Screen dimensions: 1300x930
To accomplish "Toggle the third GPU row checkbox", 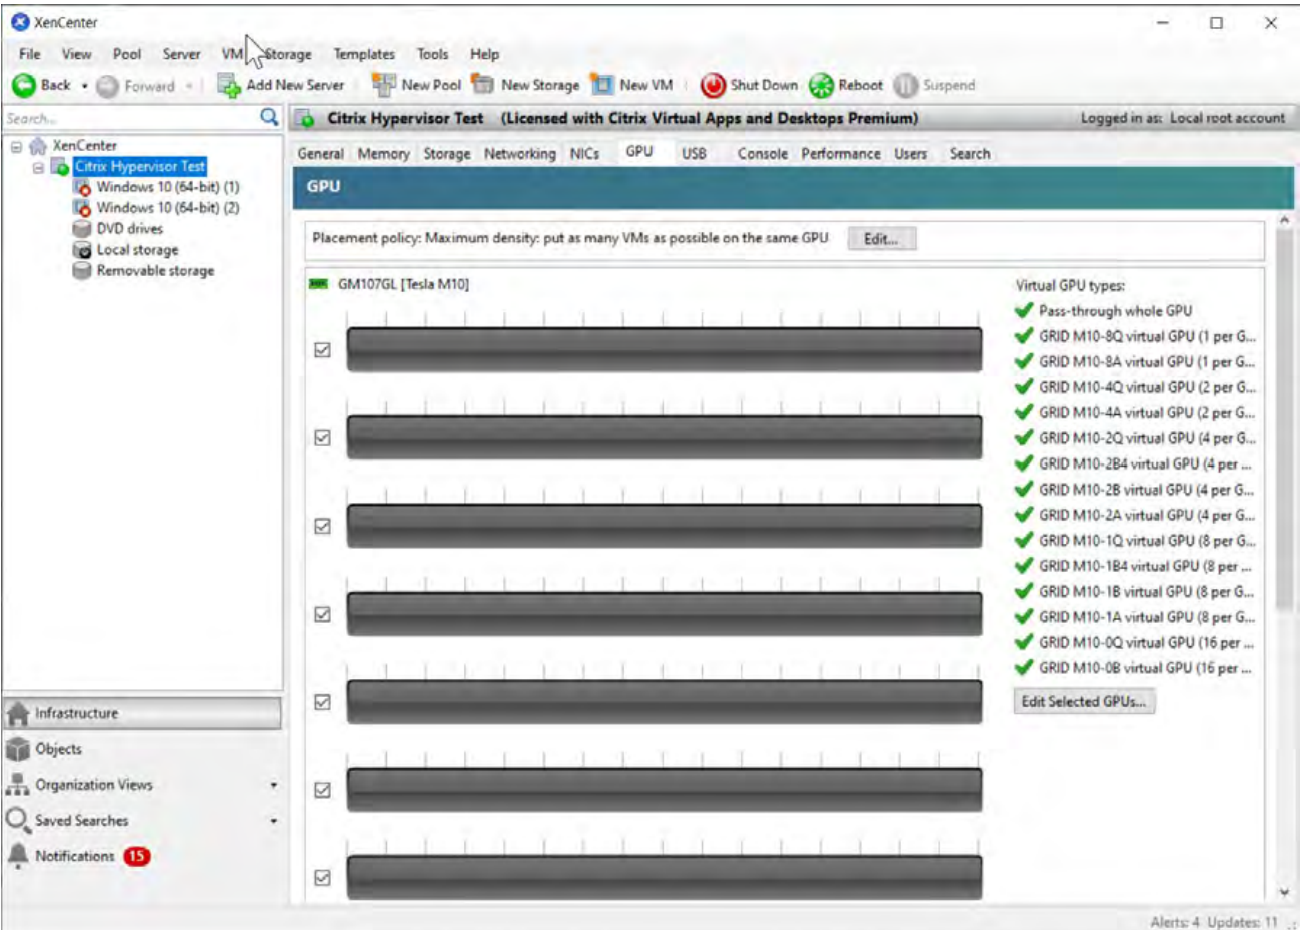I will point(322,526).
